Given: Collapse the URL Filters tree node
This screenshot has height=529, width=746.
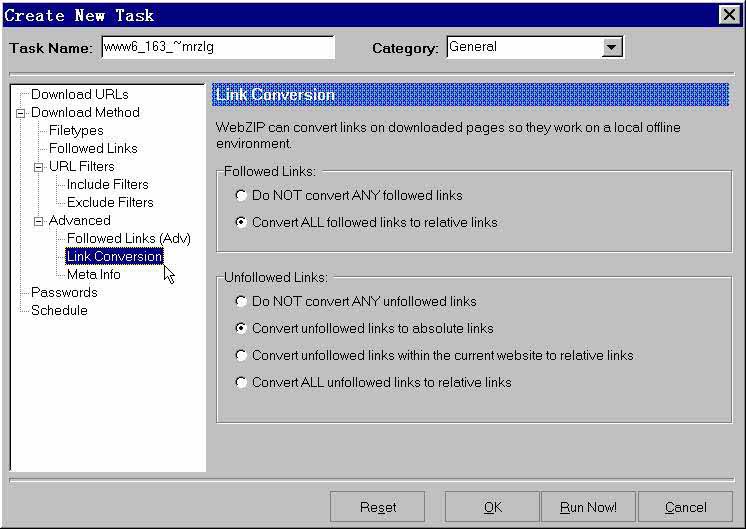Looking at the screenshot, I should click(x=38, y=167).
